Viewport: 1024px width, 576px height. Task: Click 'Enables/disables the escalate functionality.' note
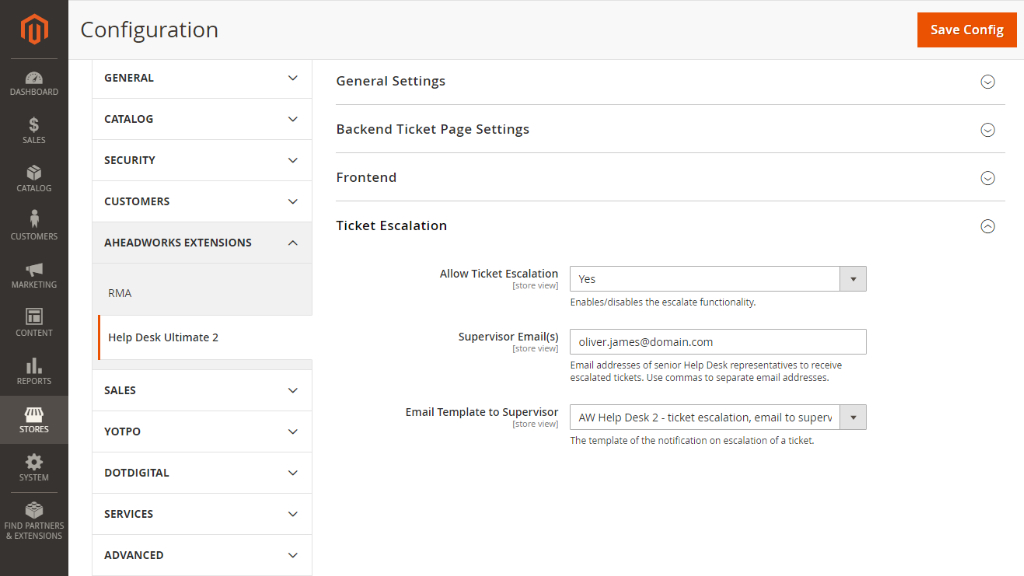coord(663,302)
